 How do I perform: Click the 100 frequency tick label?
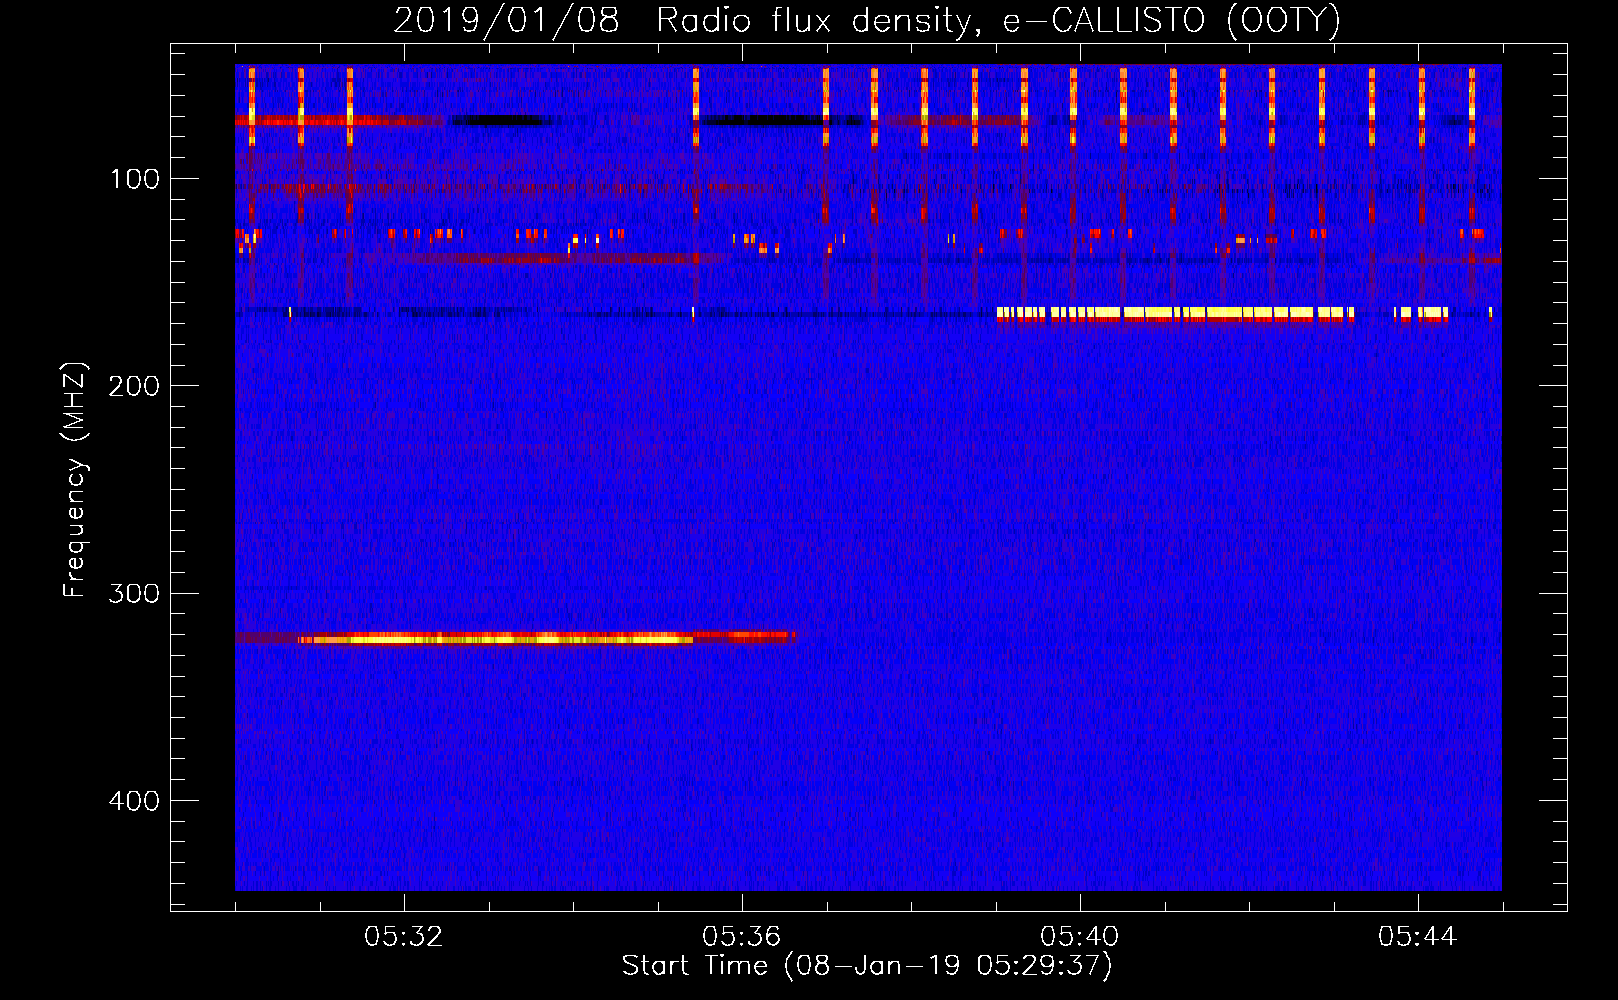135,179
